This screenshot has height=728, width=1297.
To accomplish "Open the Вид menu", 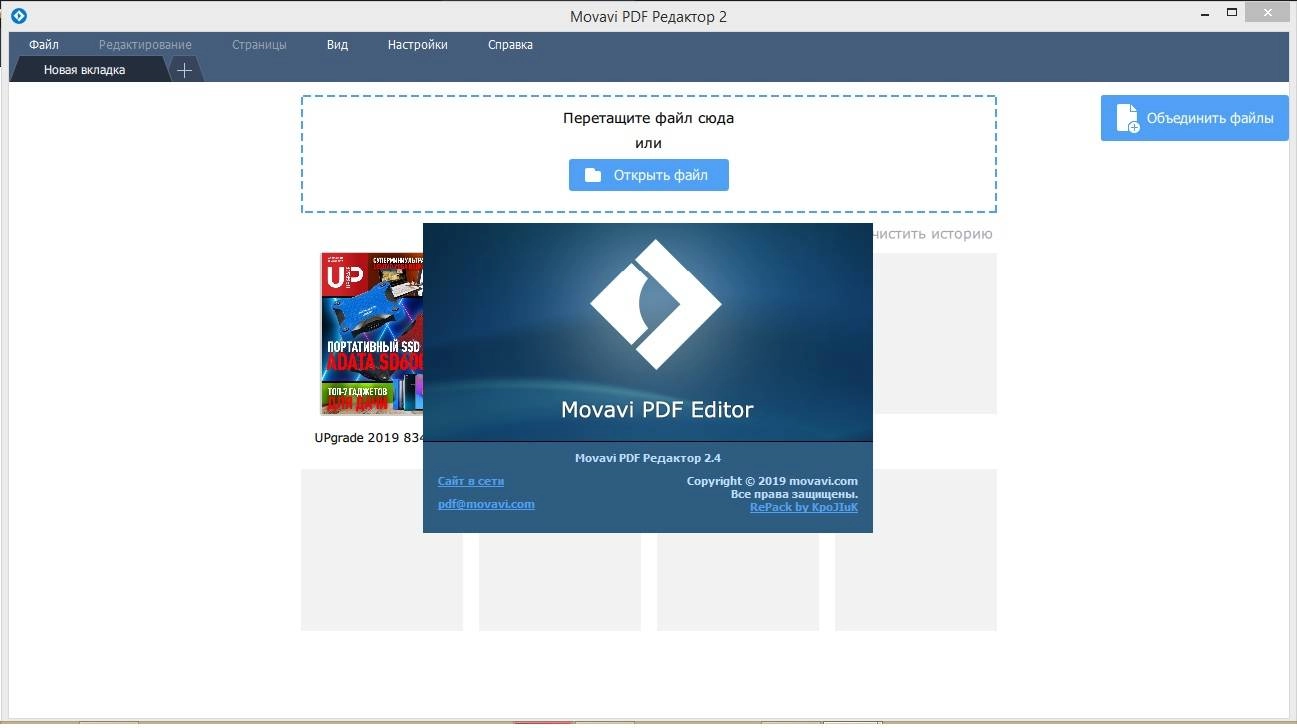I will click(x=337, y=45).
